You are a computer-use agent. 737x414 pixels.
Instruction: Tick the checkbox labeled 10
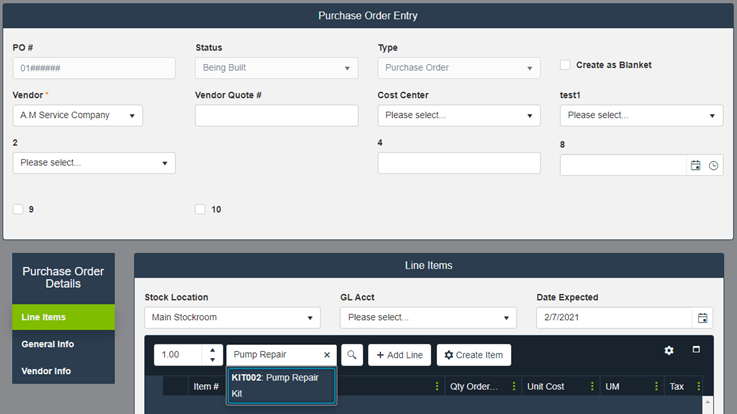[201, 209]
